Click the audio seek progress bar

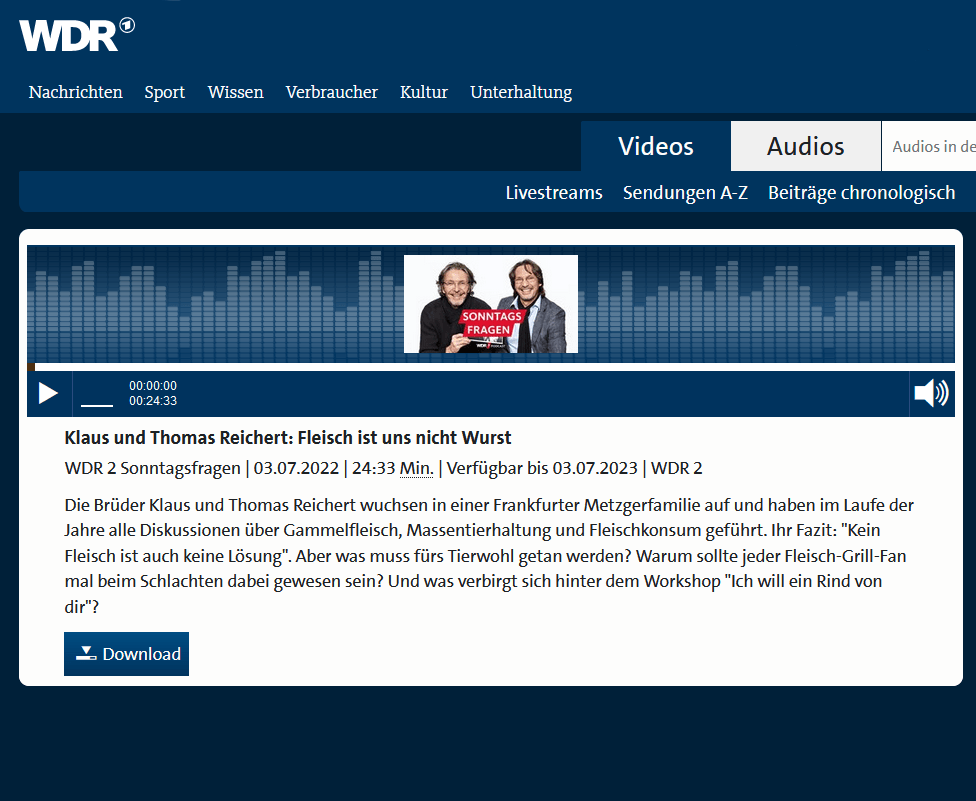pos(490,367)
